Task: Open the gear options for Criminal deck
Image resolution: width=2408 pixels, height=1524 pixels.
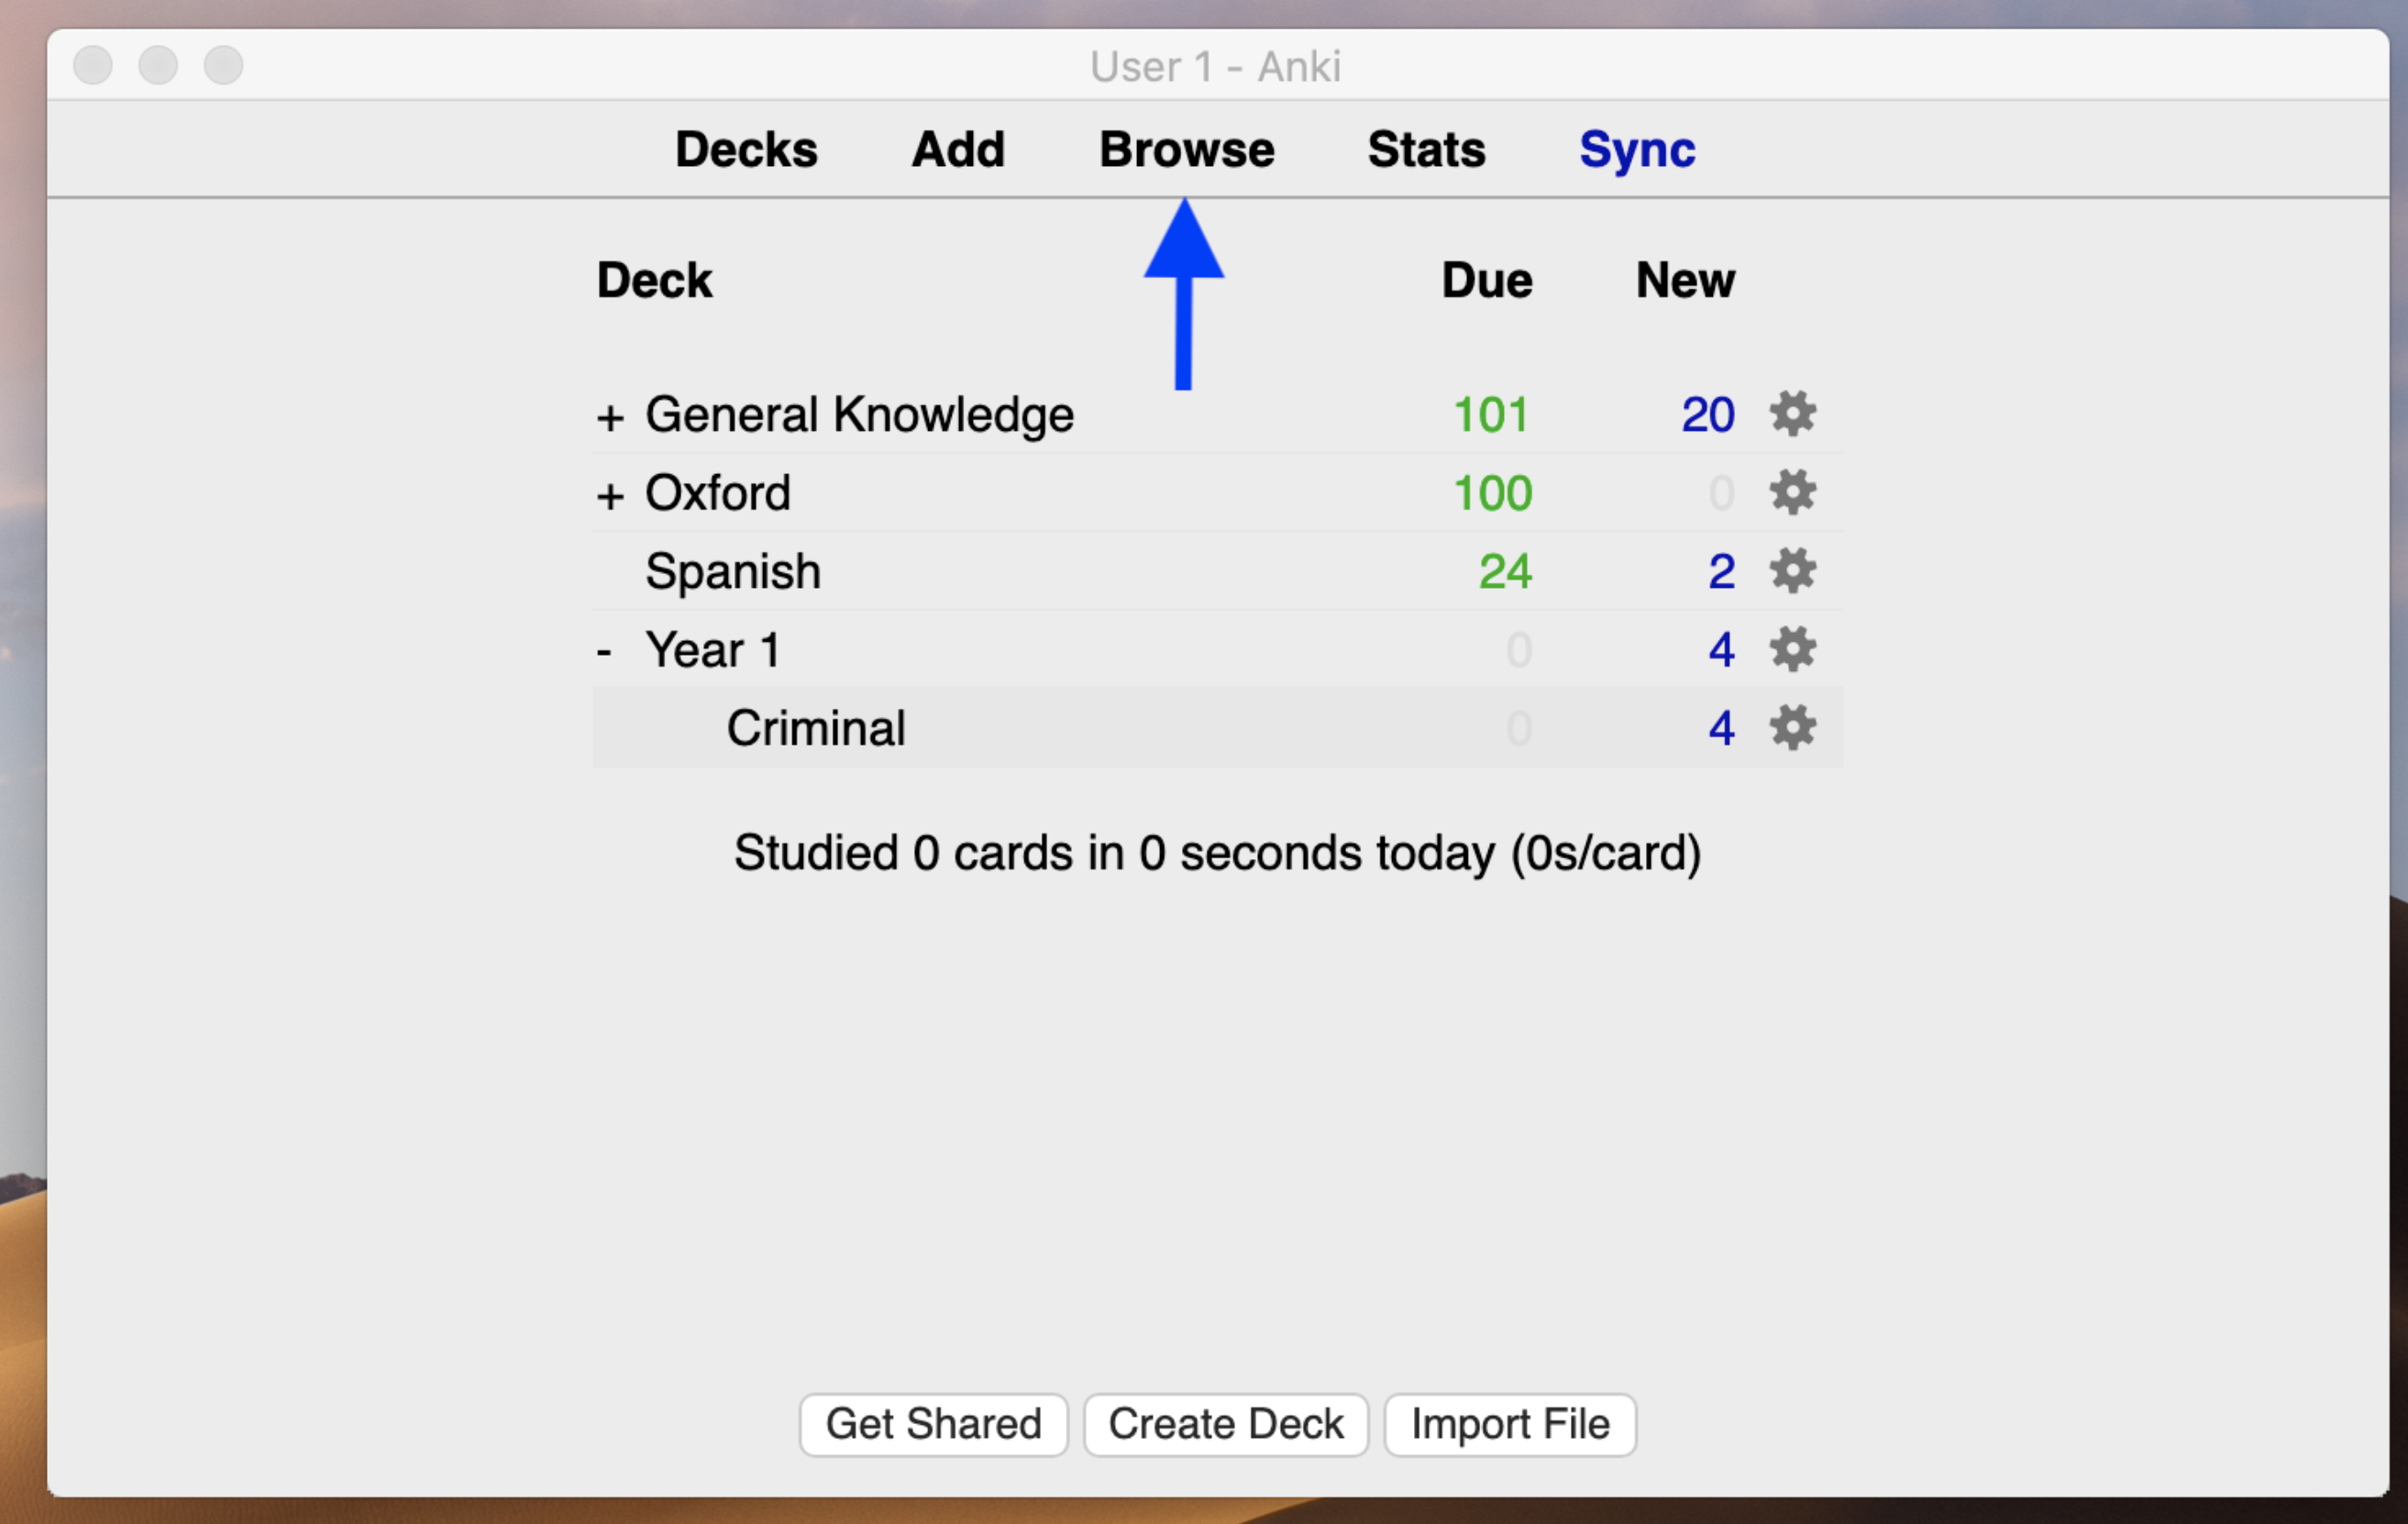Action: [x=1792, y=728]
